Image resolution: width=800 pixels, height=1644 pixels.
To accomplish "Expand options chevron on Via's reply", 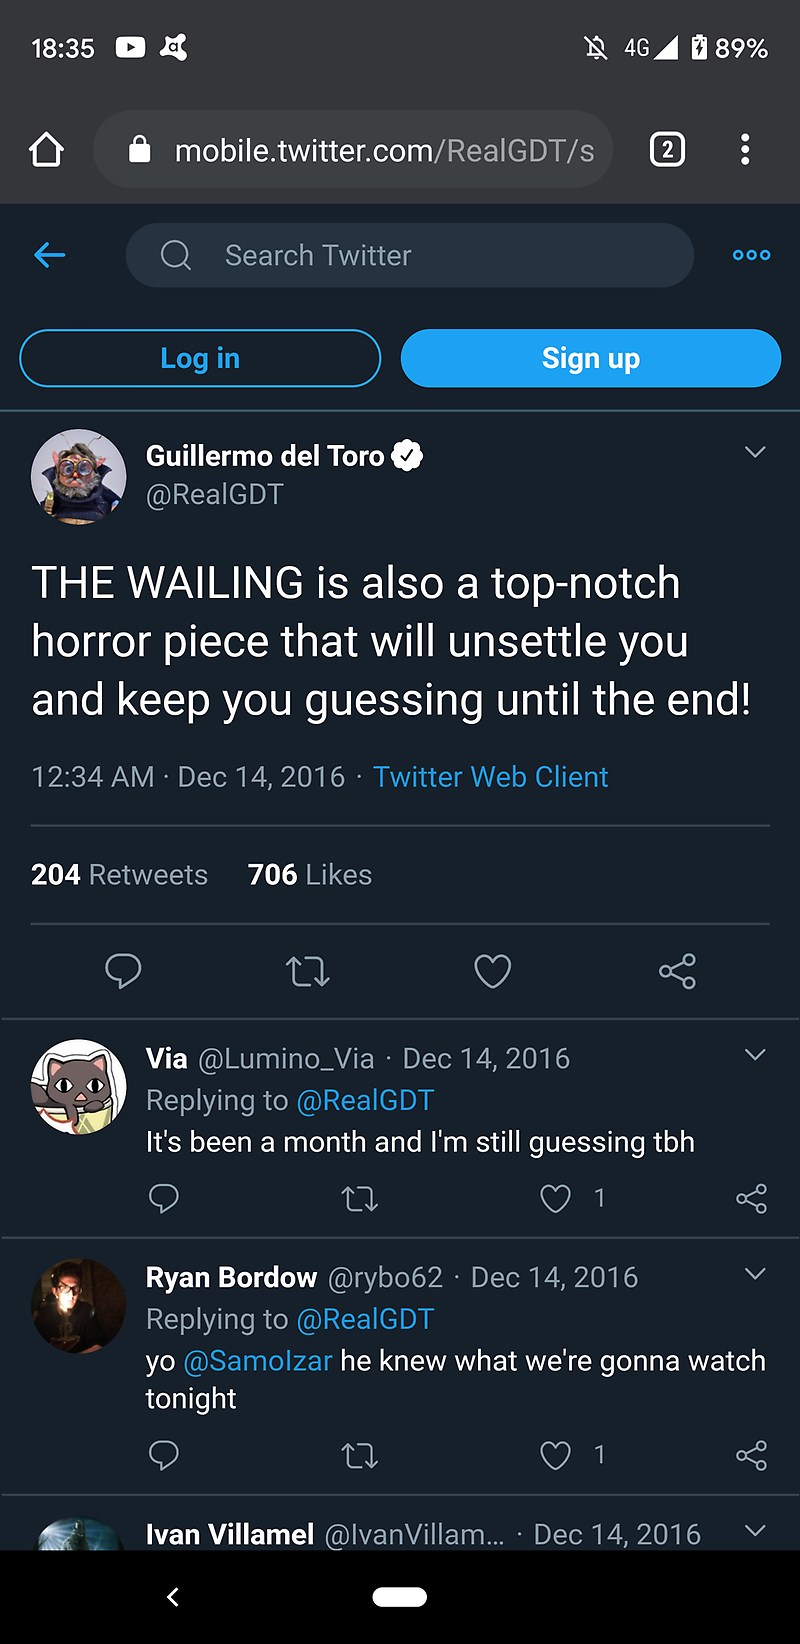I will click(755, 1055).
